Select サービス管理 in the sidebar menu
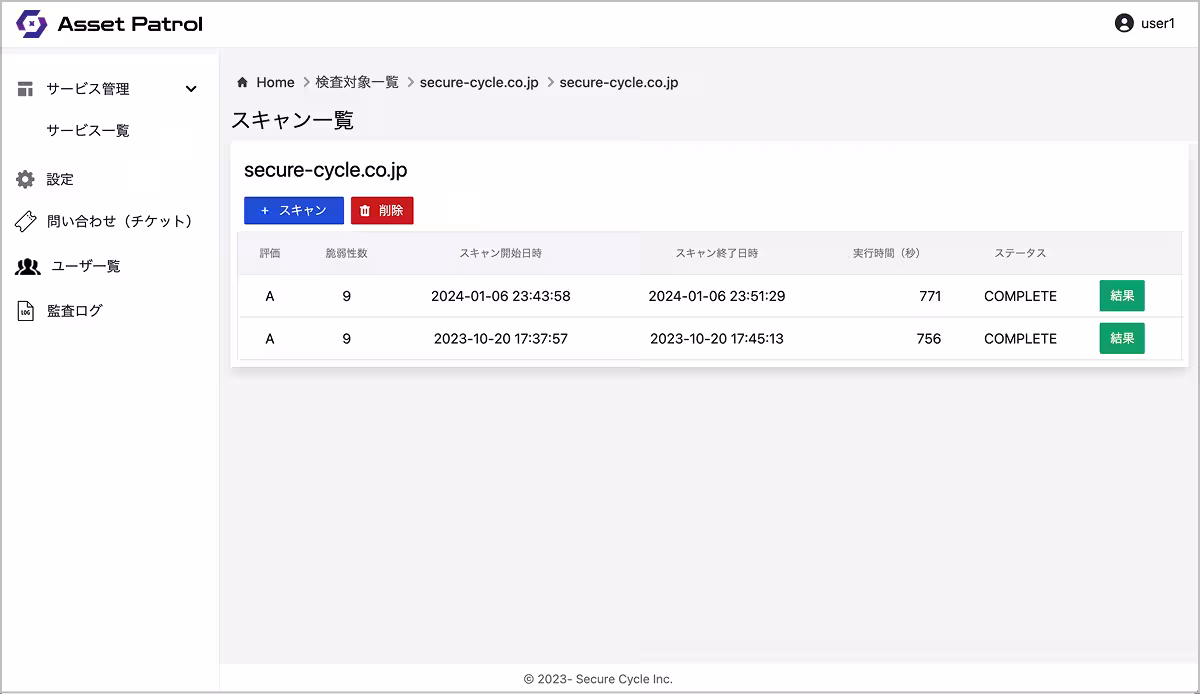Screen dimensions: 1200x694 (x=88, y=88)
